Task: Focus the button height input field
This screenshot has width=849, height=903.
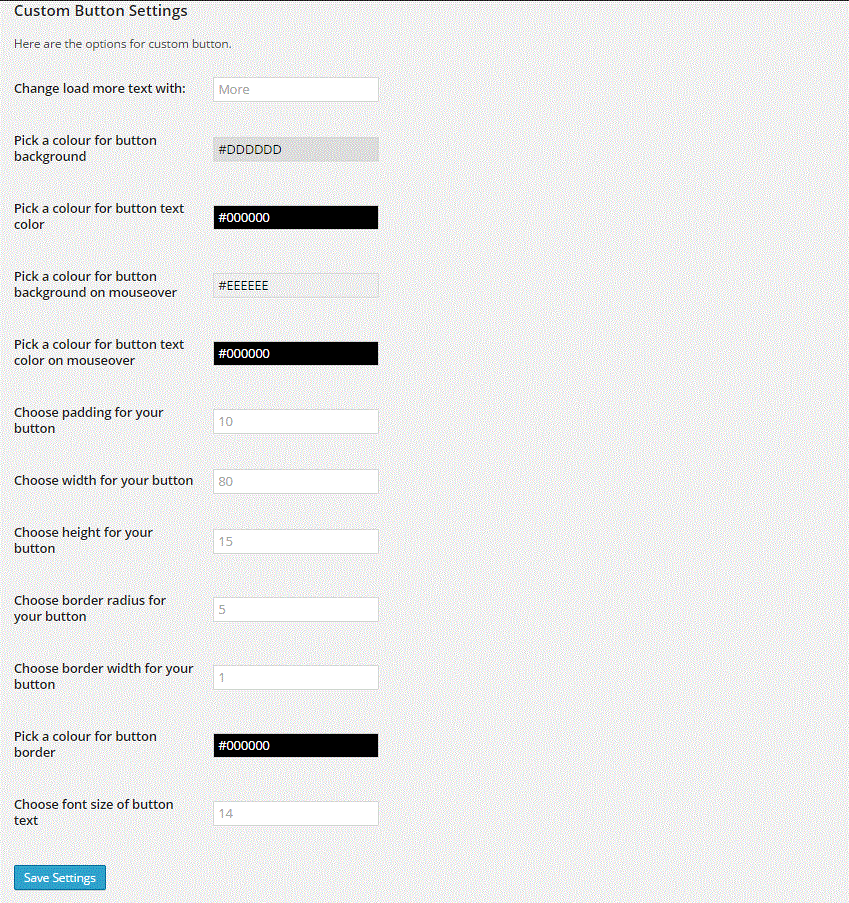Action: (295, 541)
